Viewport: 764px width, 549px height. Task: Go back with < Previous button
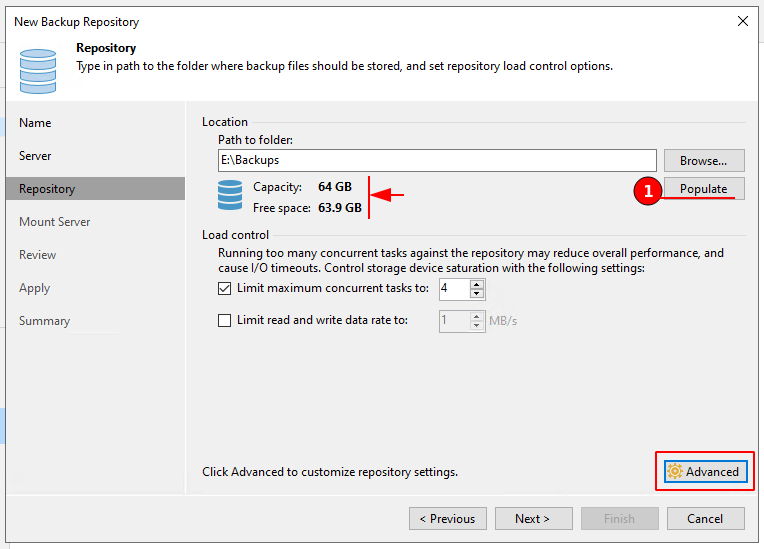point(447,519)
